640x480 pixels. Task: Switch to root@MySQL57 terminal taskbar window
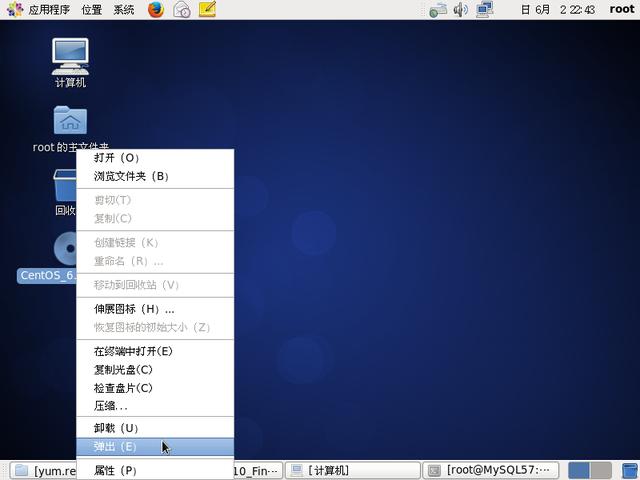490,471
